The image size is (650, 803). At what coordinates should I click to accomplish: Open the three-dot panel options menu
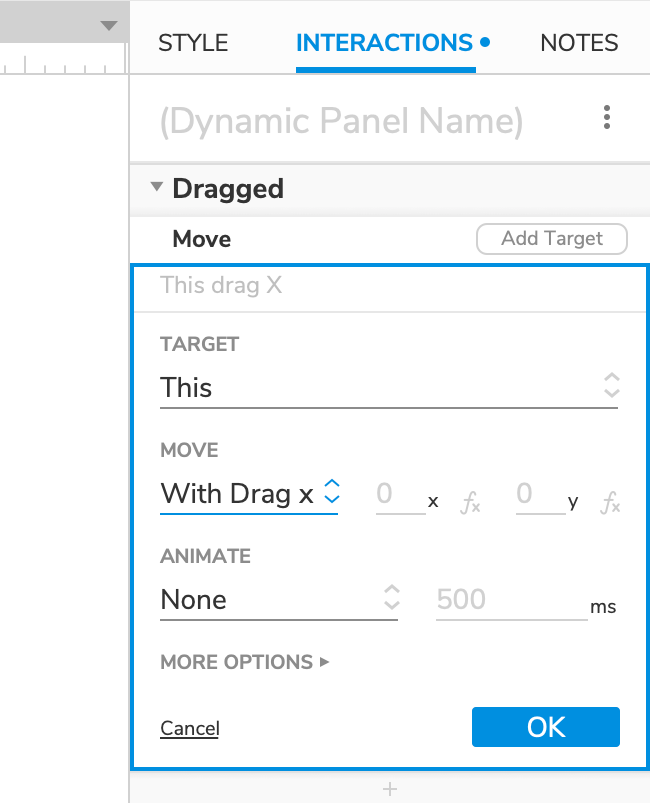(x=607, y=119)
